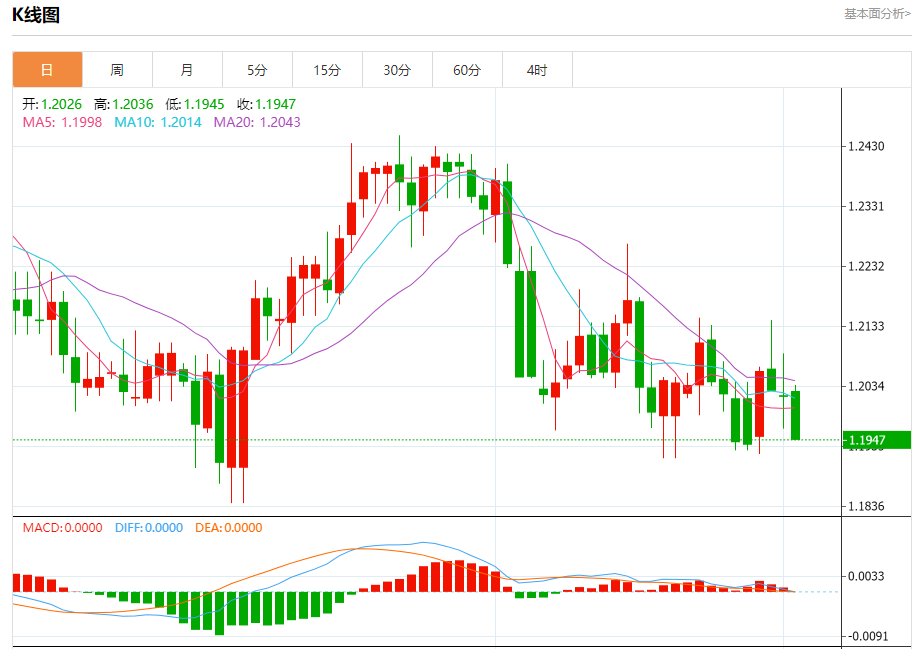The image size is (914, 649).
Task: Click the MA10: 1.2014 label
Action: pyautogui.click(x=158, y=122)
